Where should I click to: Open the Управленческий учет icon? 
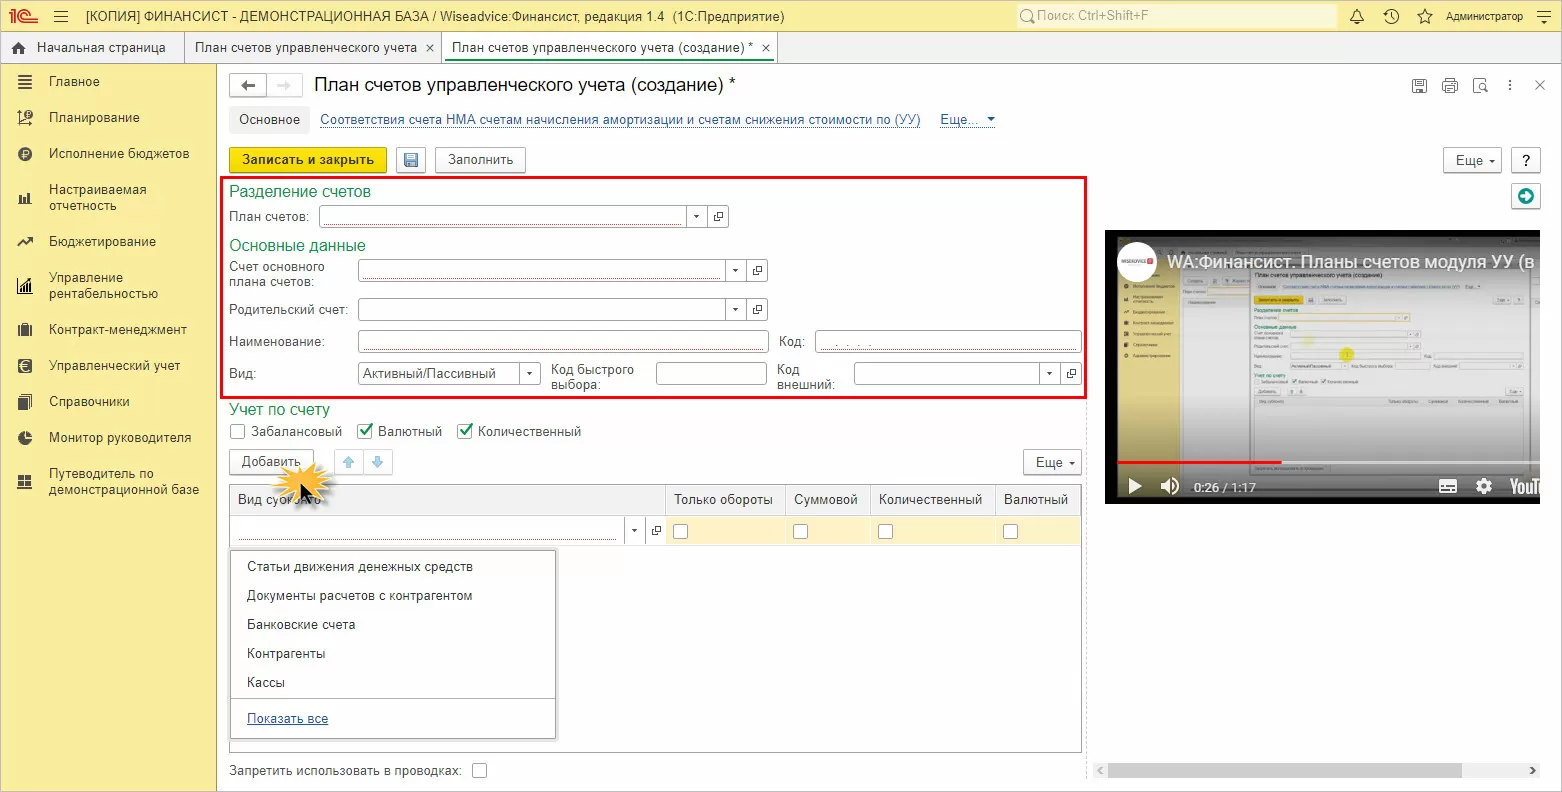(25, 366)
